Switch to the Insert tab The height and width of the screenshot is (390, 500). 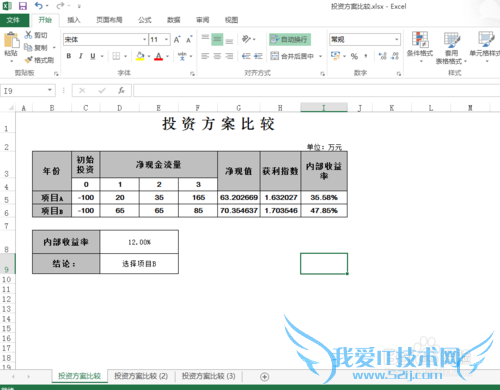pos(74,20)
